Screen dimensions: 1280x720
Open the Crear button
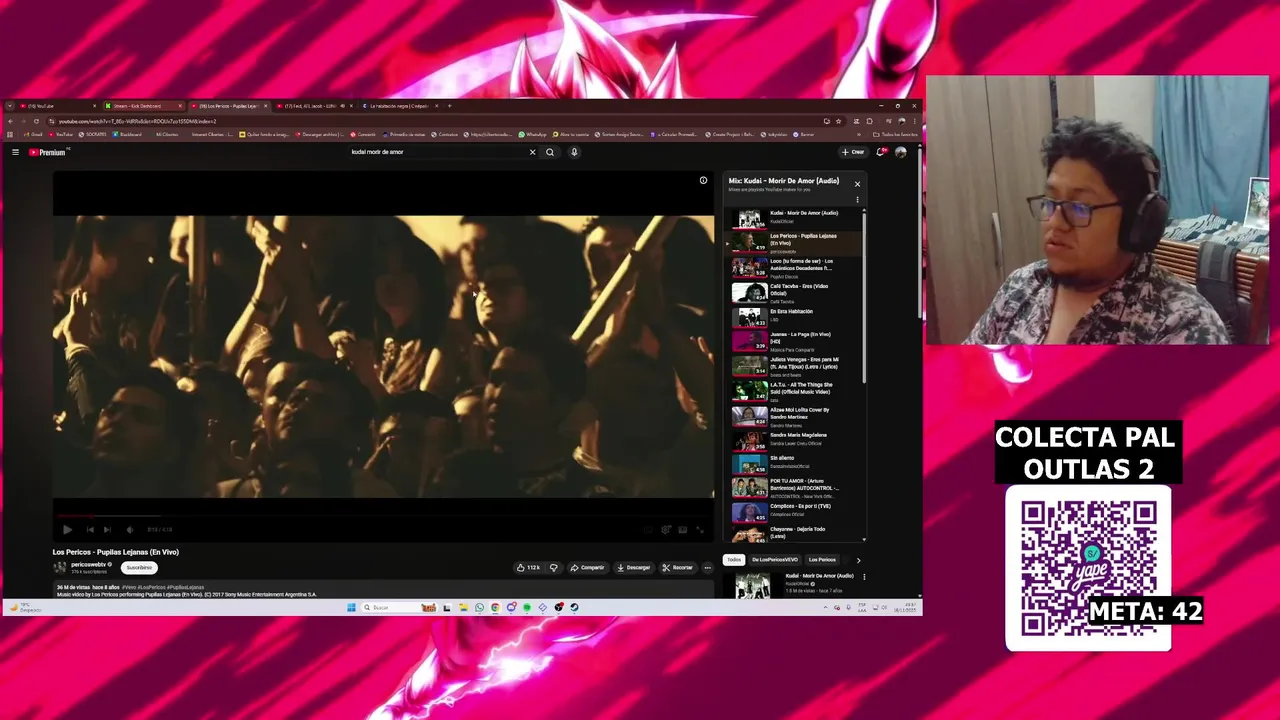853,152
